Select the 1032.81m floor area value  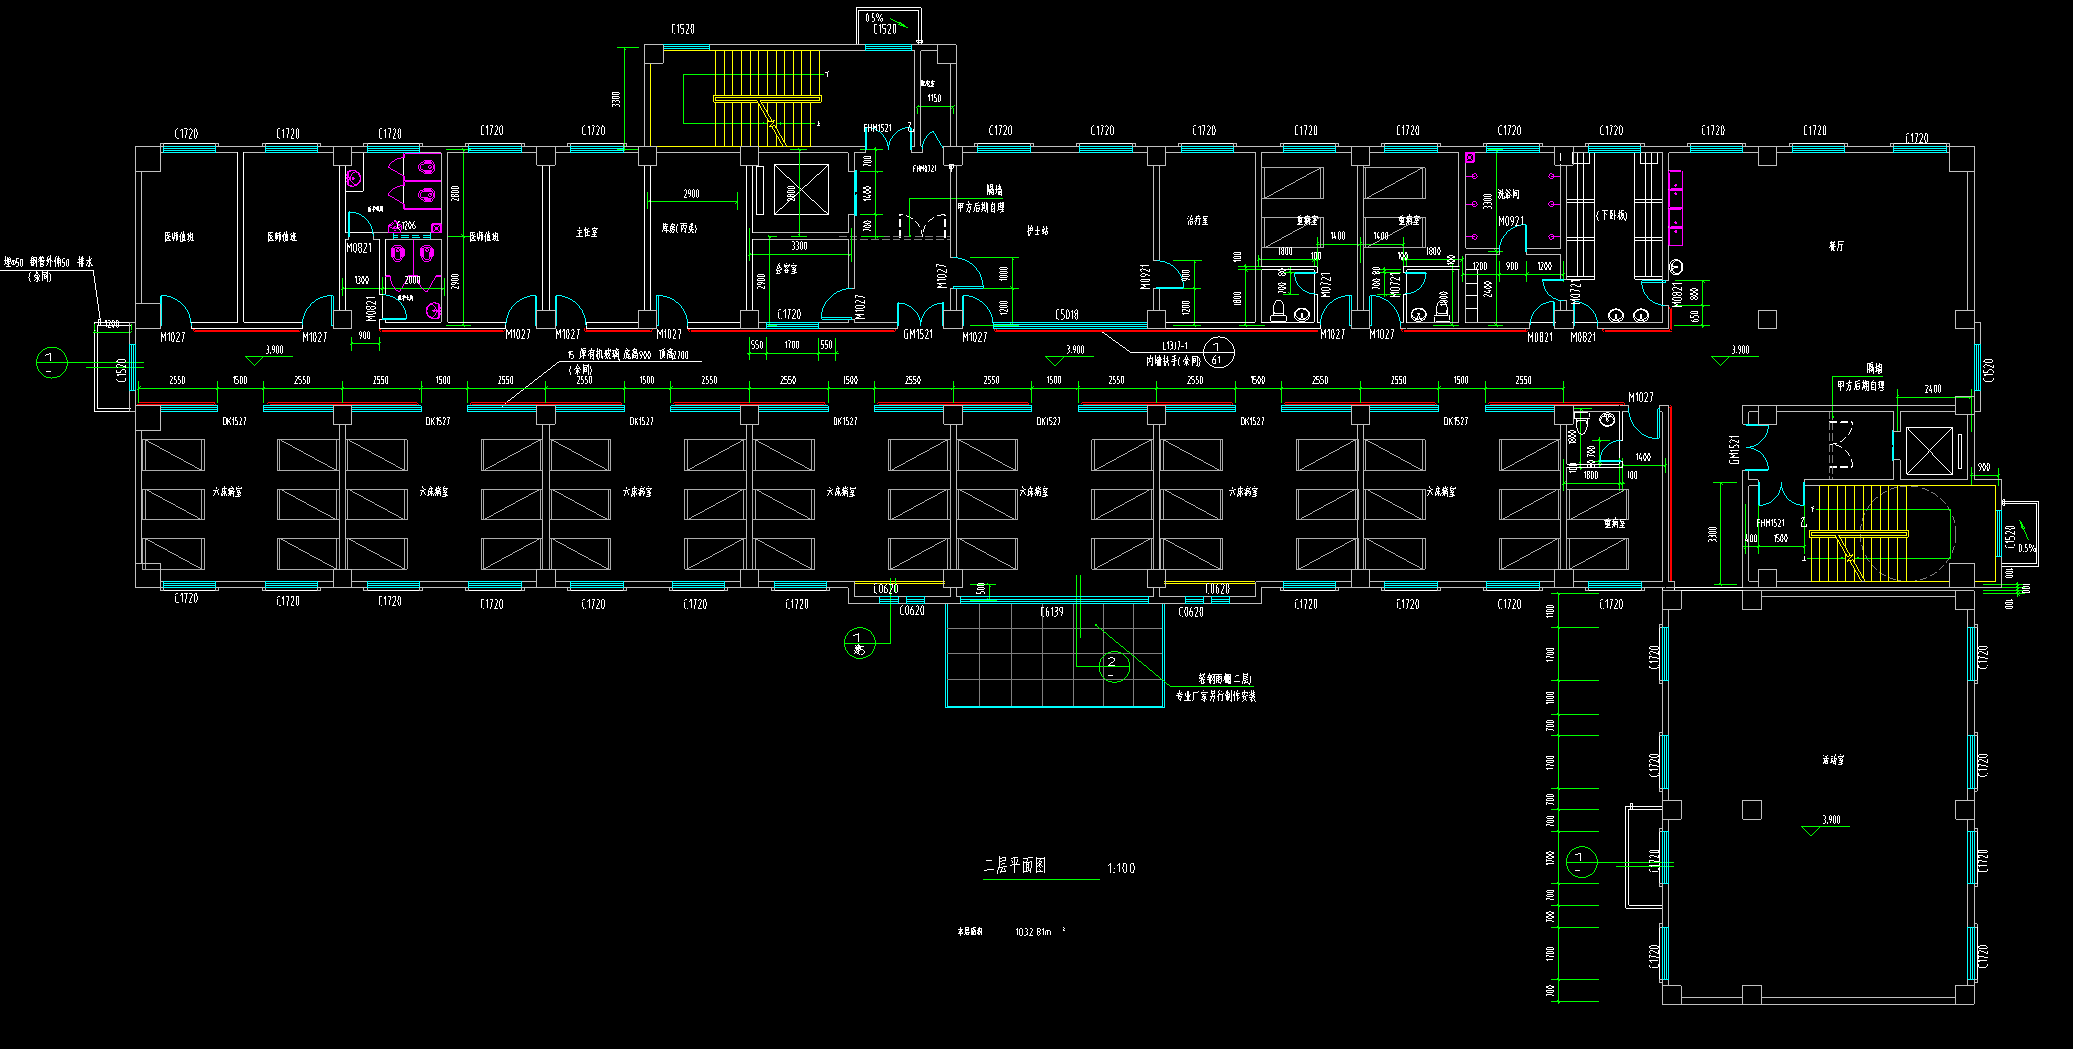(1033, 932)
